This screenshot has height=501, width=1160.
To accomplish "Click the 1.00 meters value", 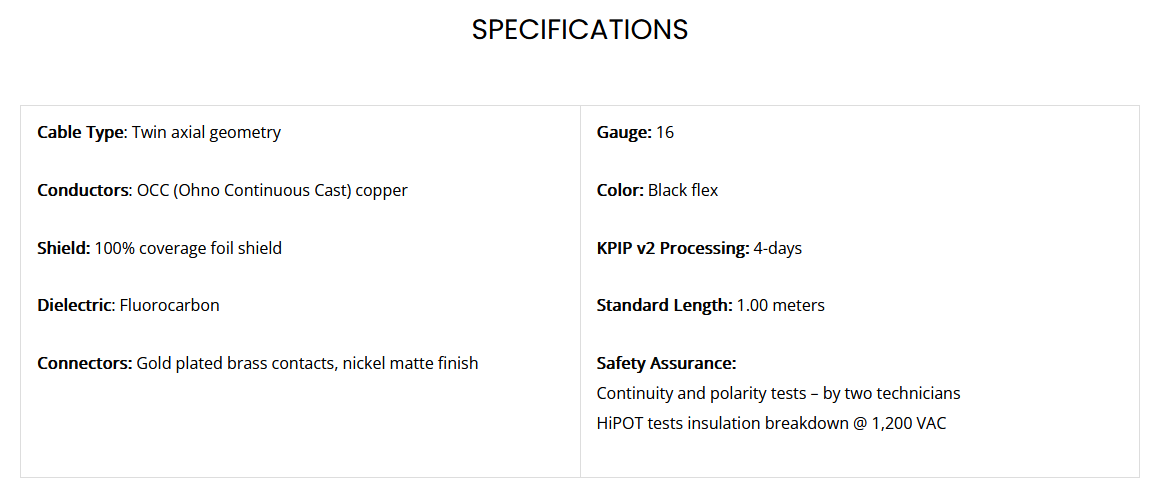I will [780, 305].
